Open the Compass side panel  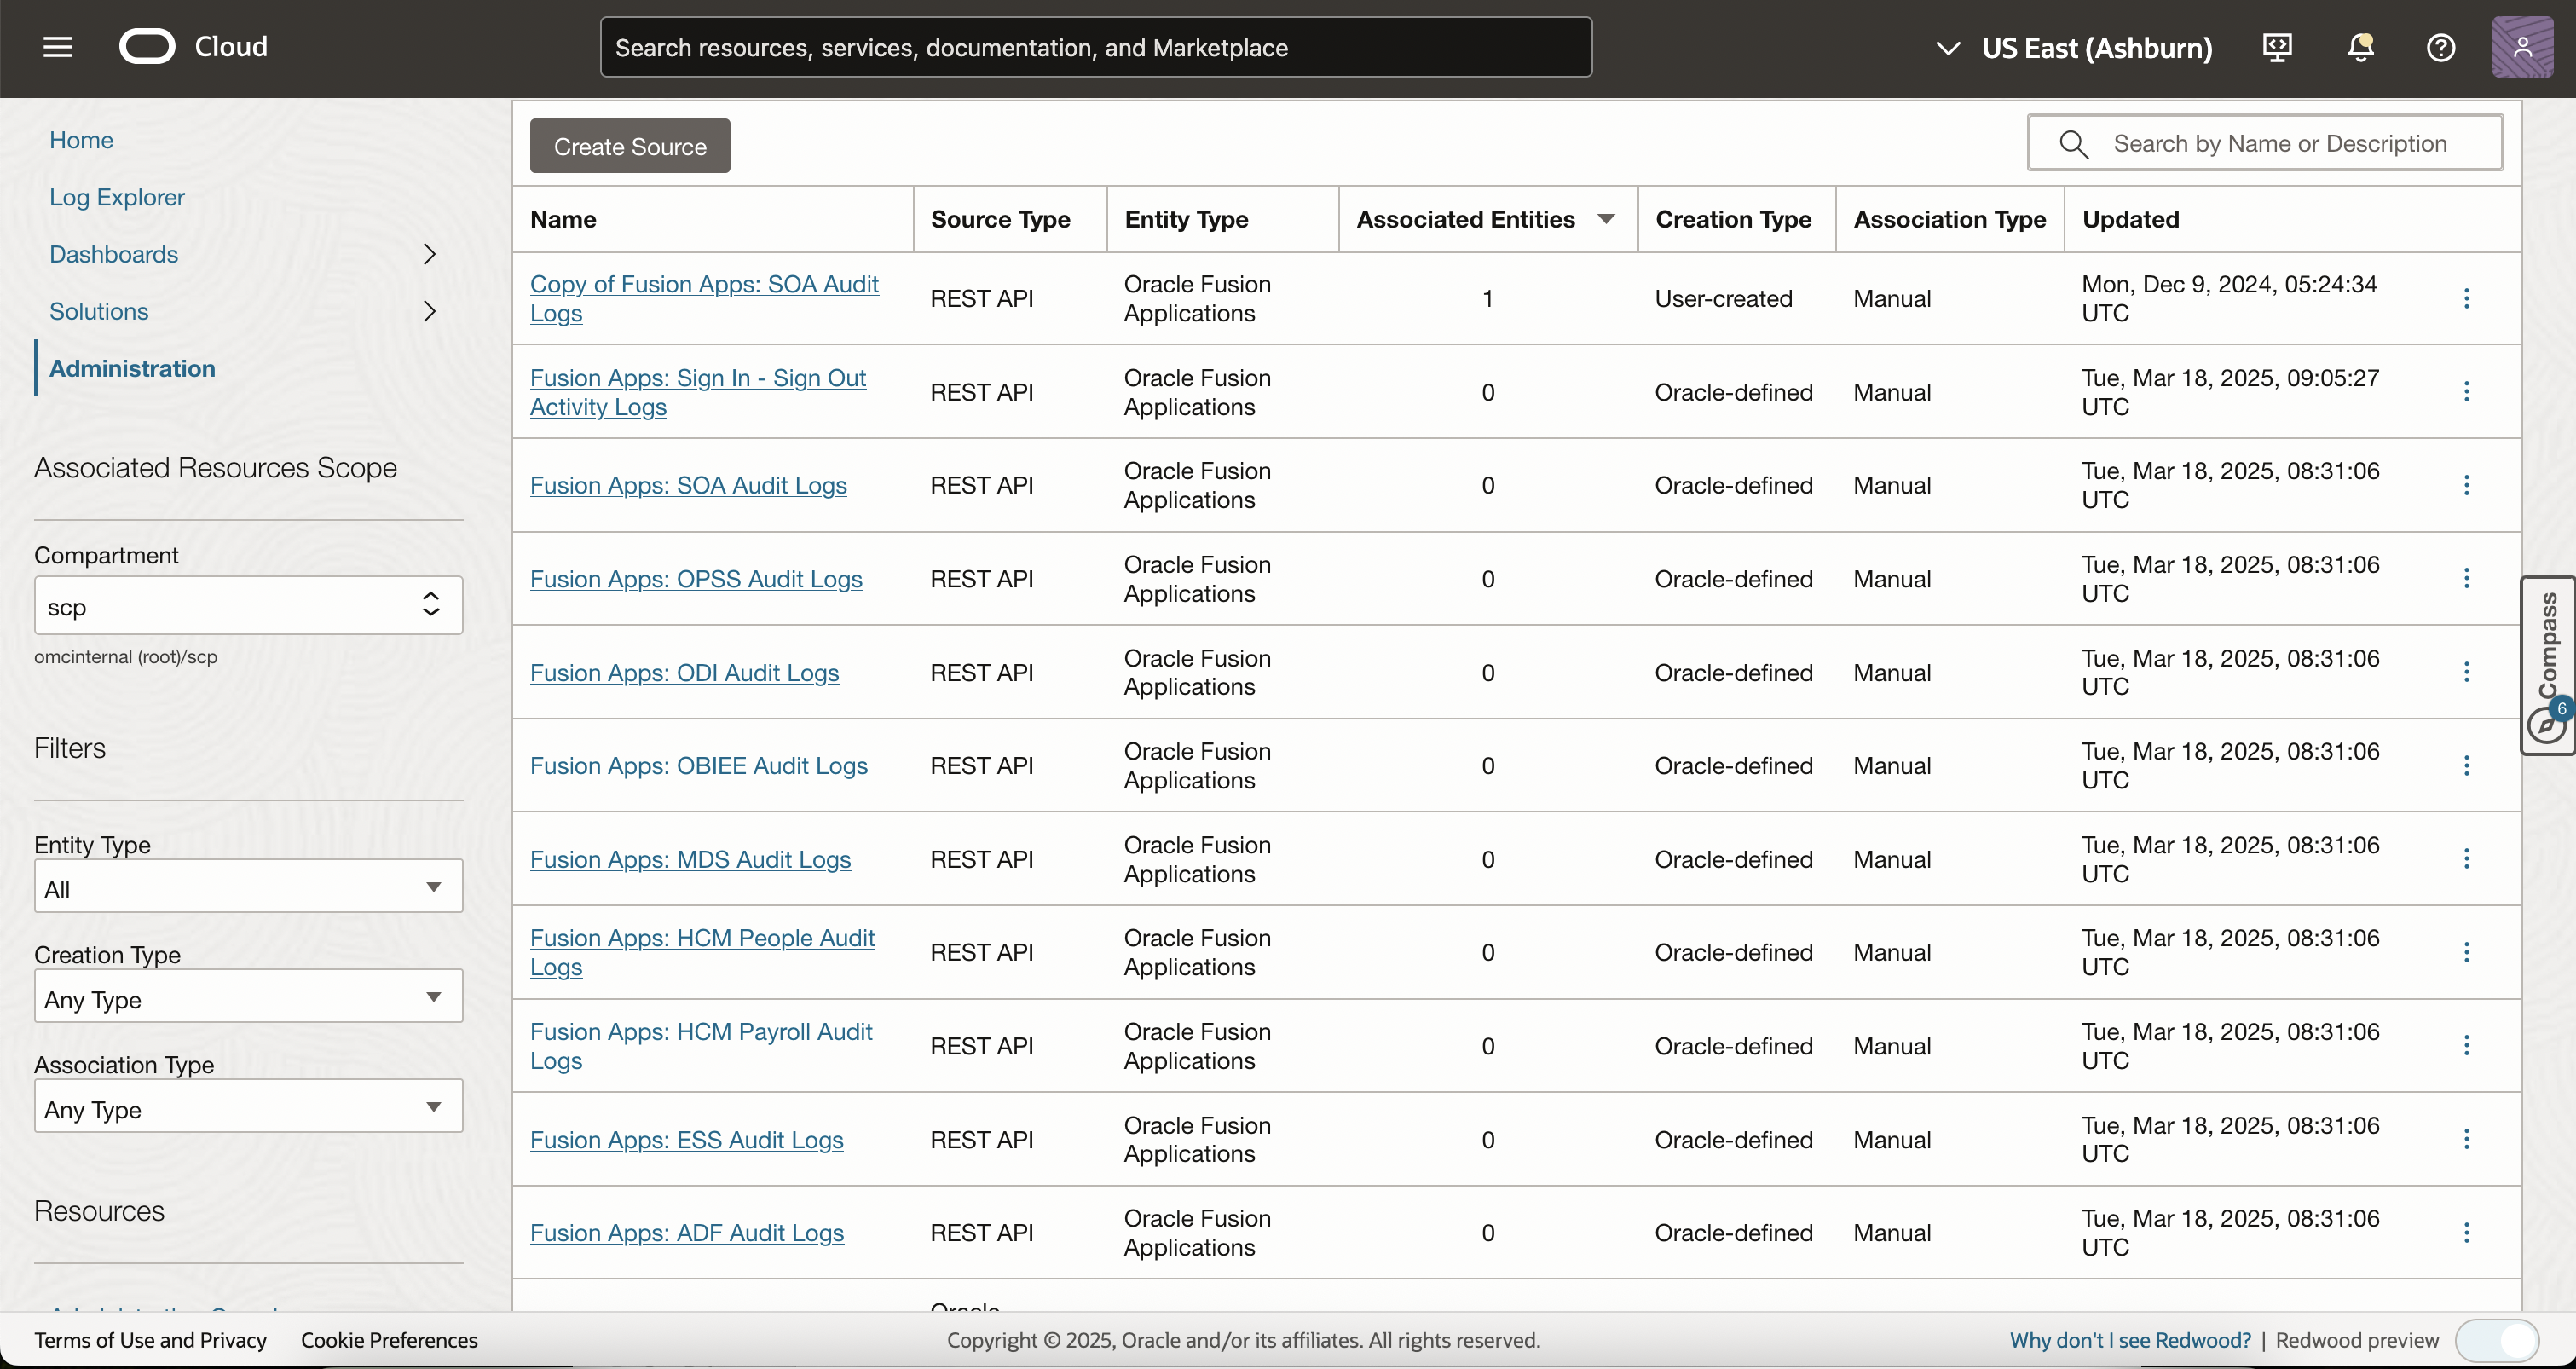pyautogui.click(x=2547, y=665)
